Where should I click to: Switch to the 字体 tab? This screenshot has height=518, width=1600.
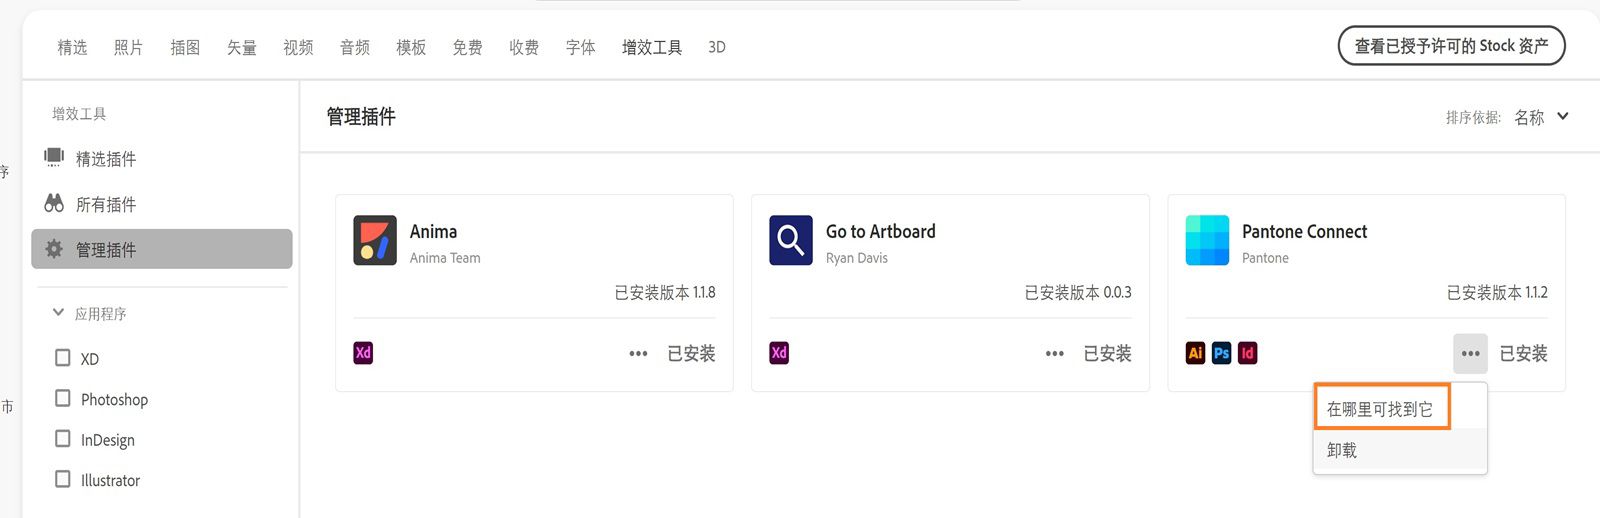pyautogui.click(x=580, y=47)
